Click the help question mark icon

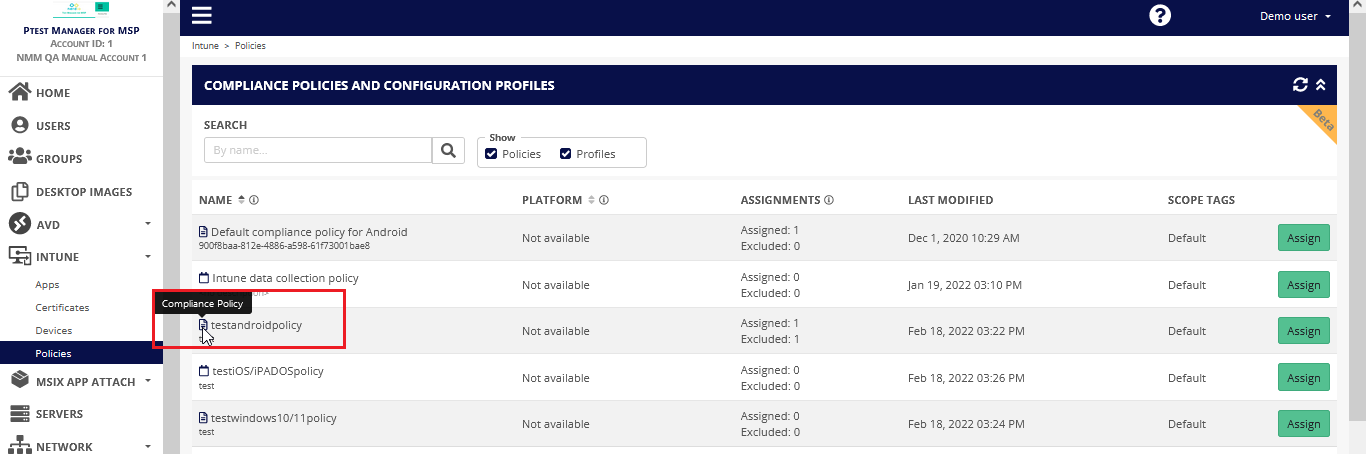[x=1160, y=16]
